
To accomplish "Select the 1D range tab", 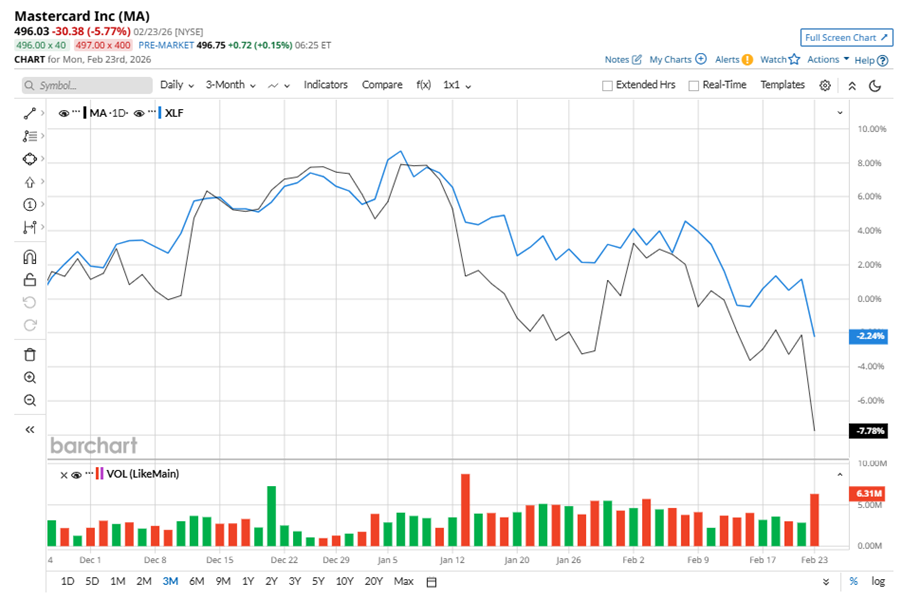I will [x=67, y=581].
